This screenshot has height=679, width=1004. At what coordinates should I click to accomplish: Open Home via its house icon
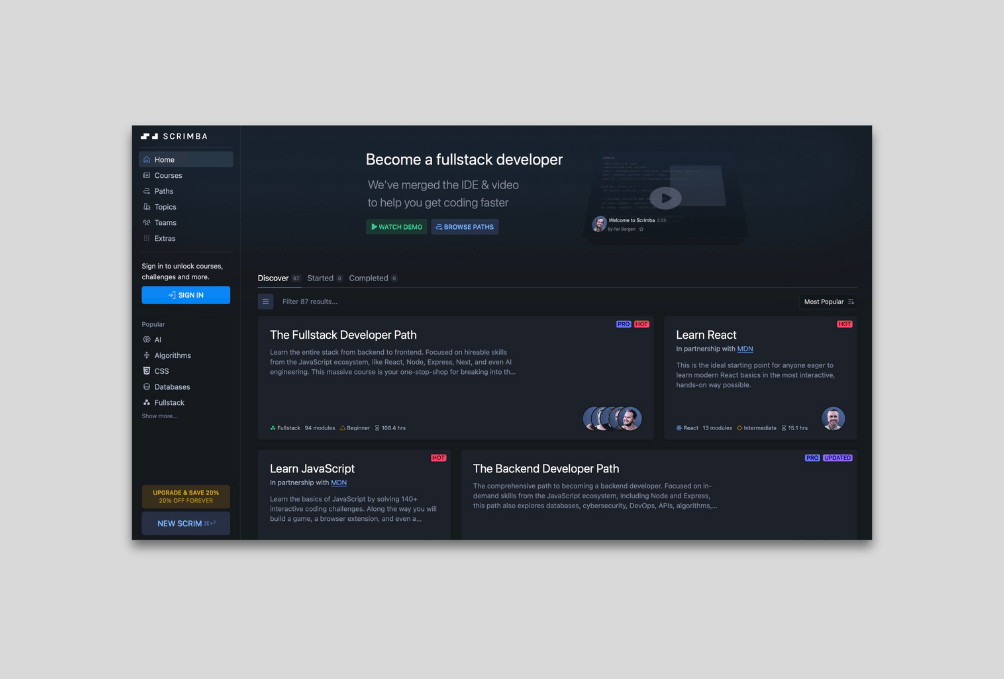click(147, 160)
